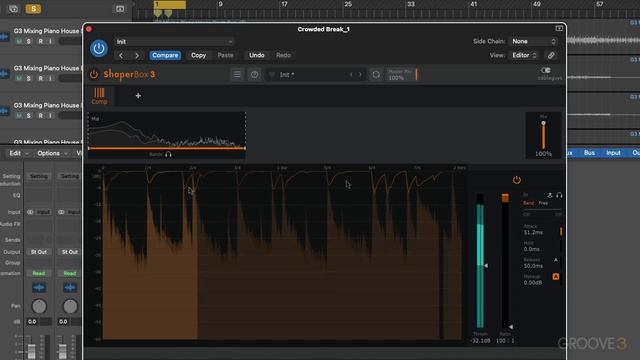Click the Bands headphone solo icon
This screenshot has height=360, width=640.
click(x=168, y=154)
